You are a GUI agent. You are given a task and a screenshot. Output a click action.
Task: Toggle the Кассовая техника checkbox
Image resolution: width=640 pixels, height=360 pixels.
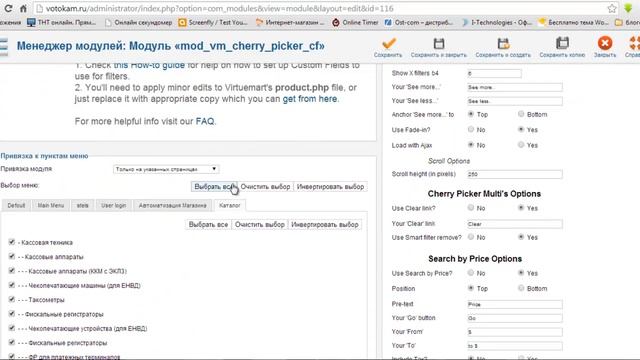[11, 242]
